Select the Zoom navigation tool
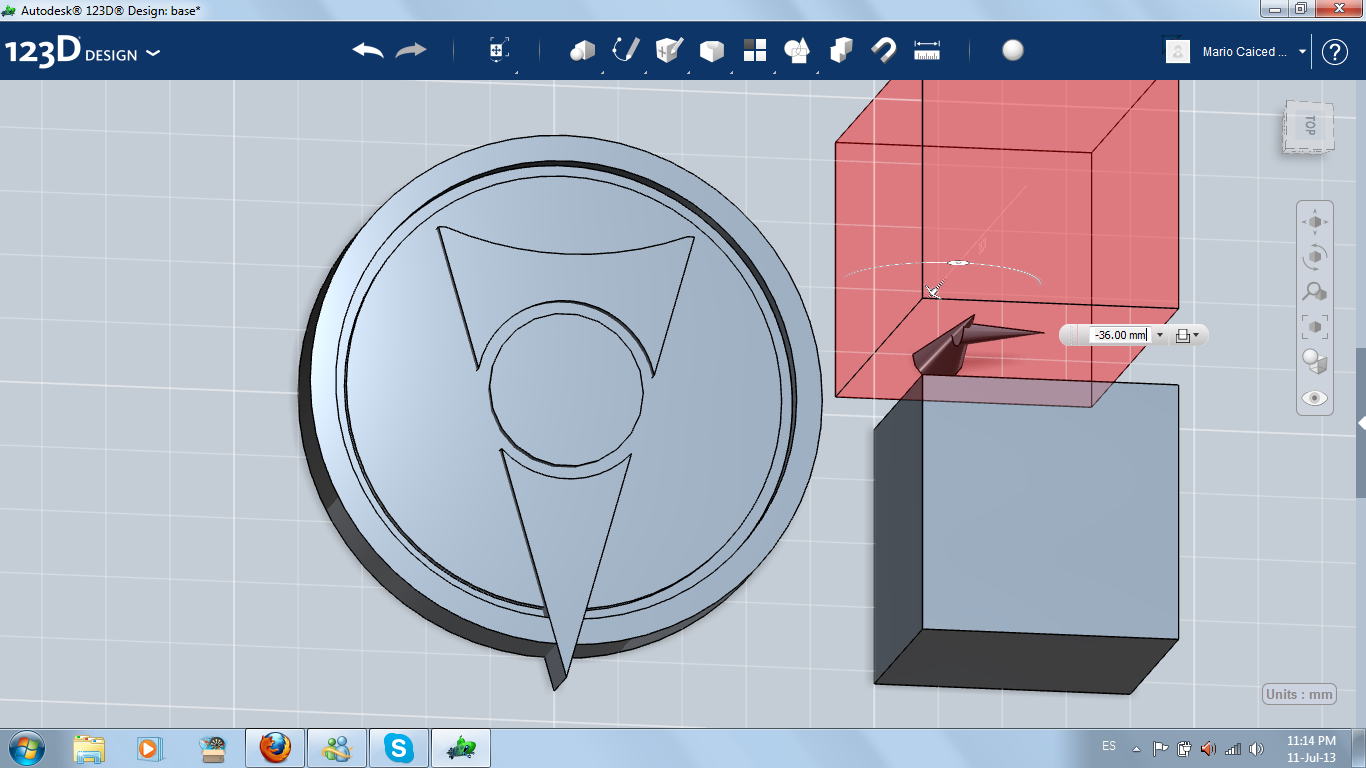 pos(1315,292)
